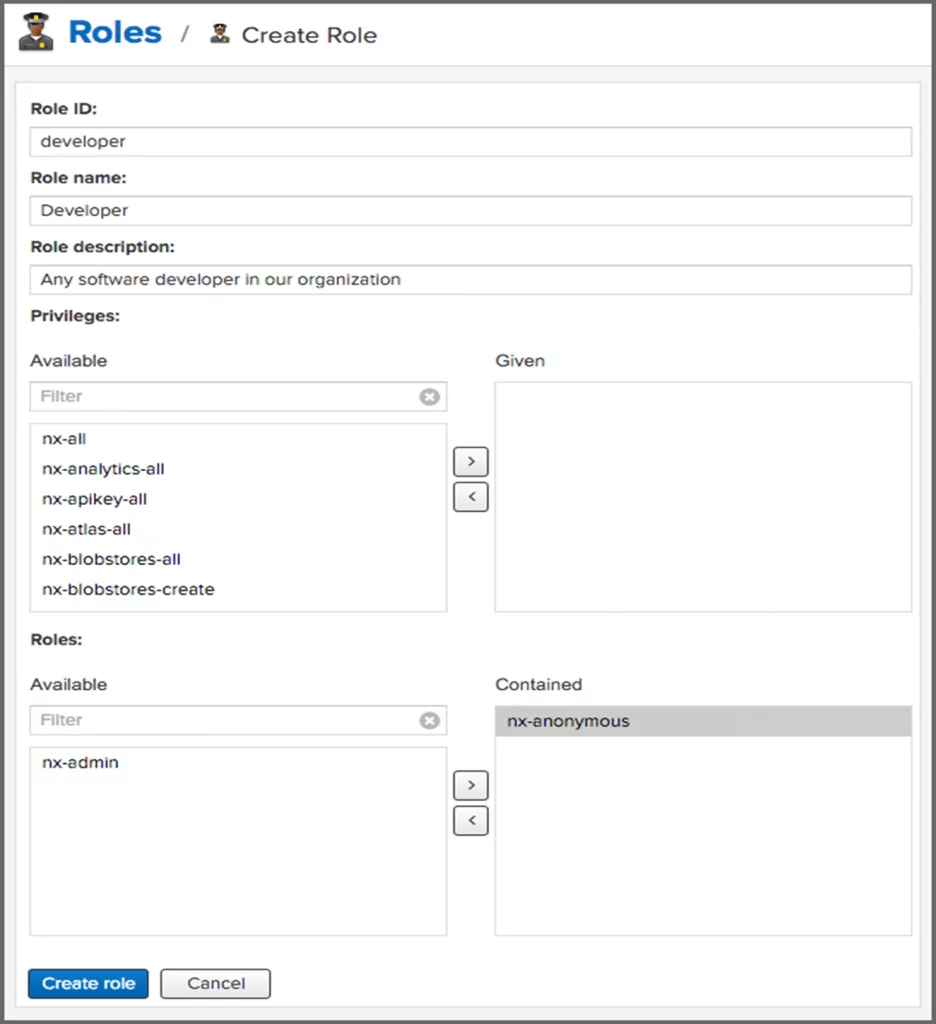936x1024 pixels.
Task: Click the Create role button
Action: pos(88,984)
